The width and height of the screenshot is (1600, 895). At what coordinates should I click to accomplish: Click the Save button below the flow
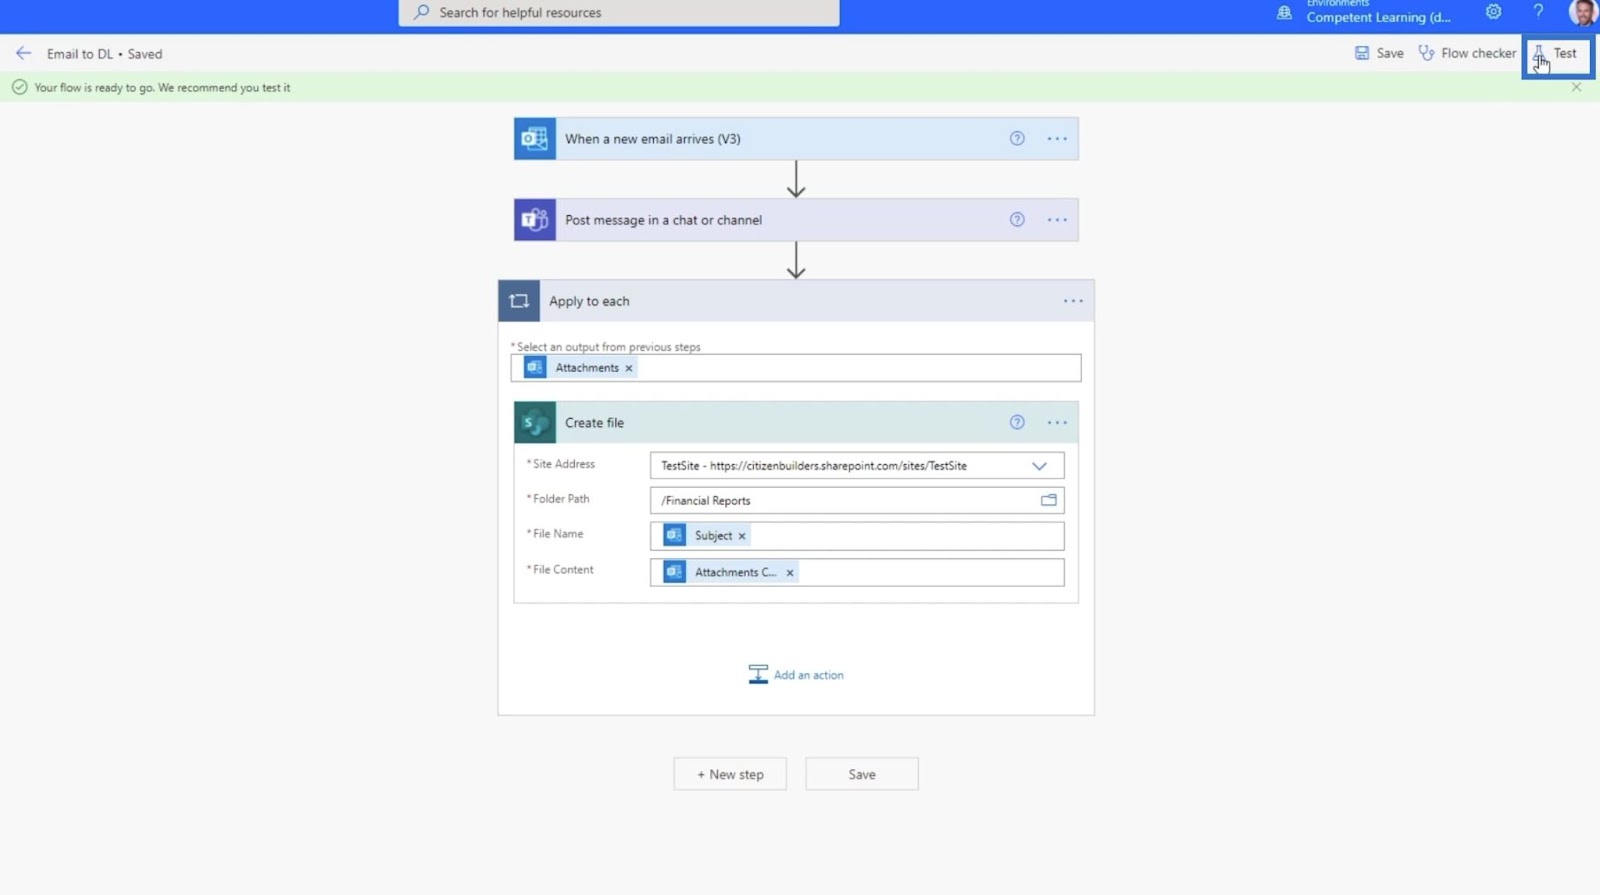coord(862,774)
